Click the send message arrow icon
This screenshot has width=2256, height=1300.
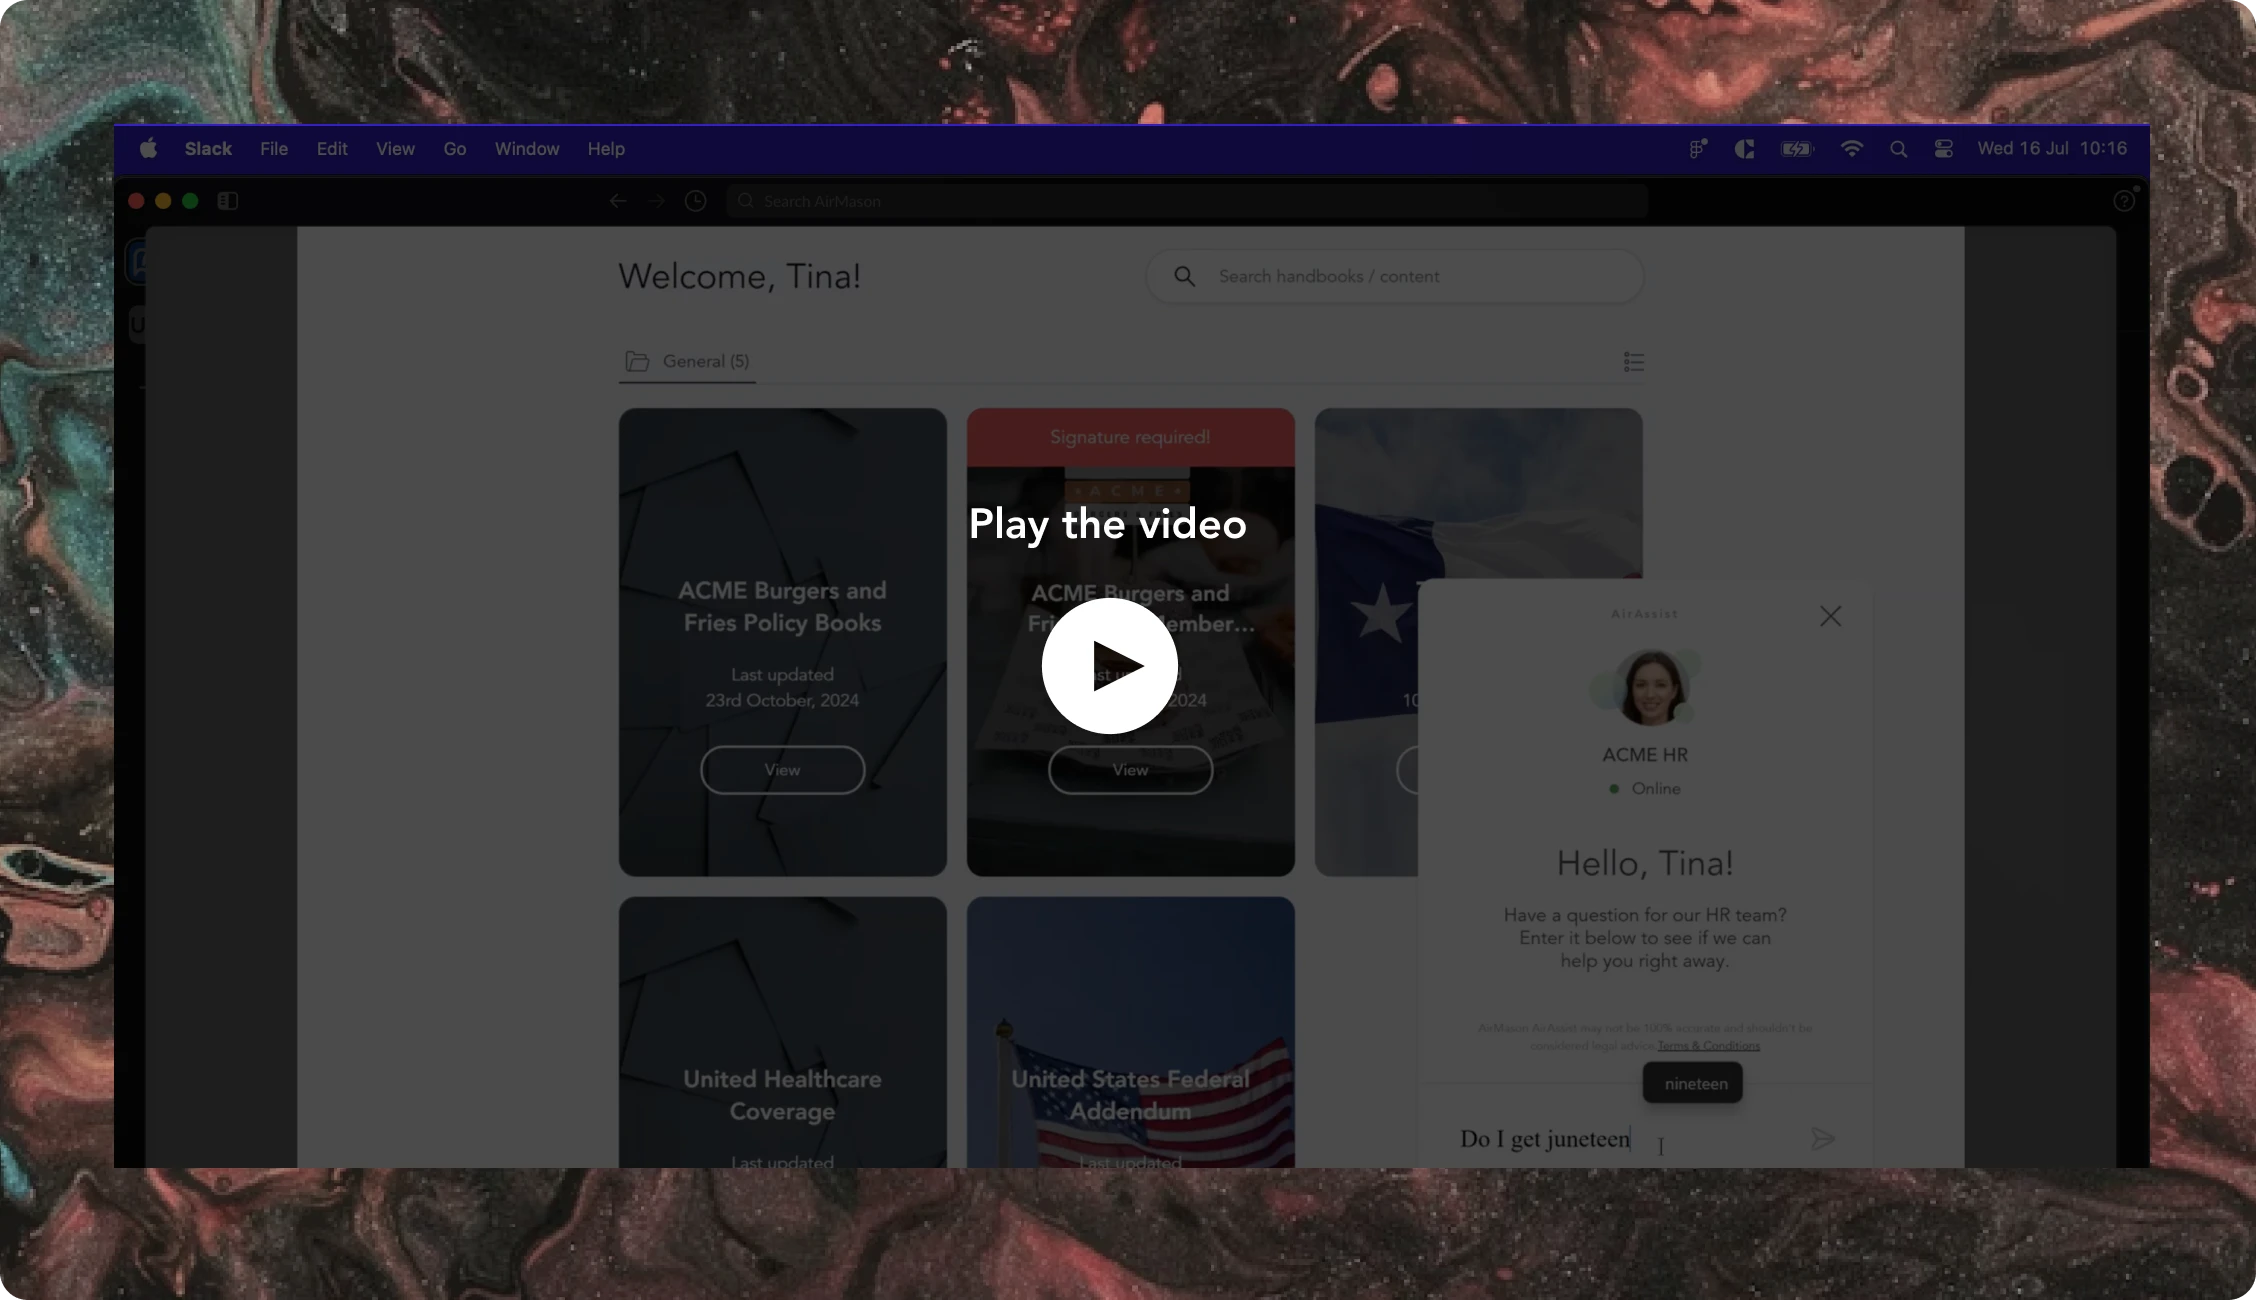click(1822, 1138)
